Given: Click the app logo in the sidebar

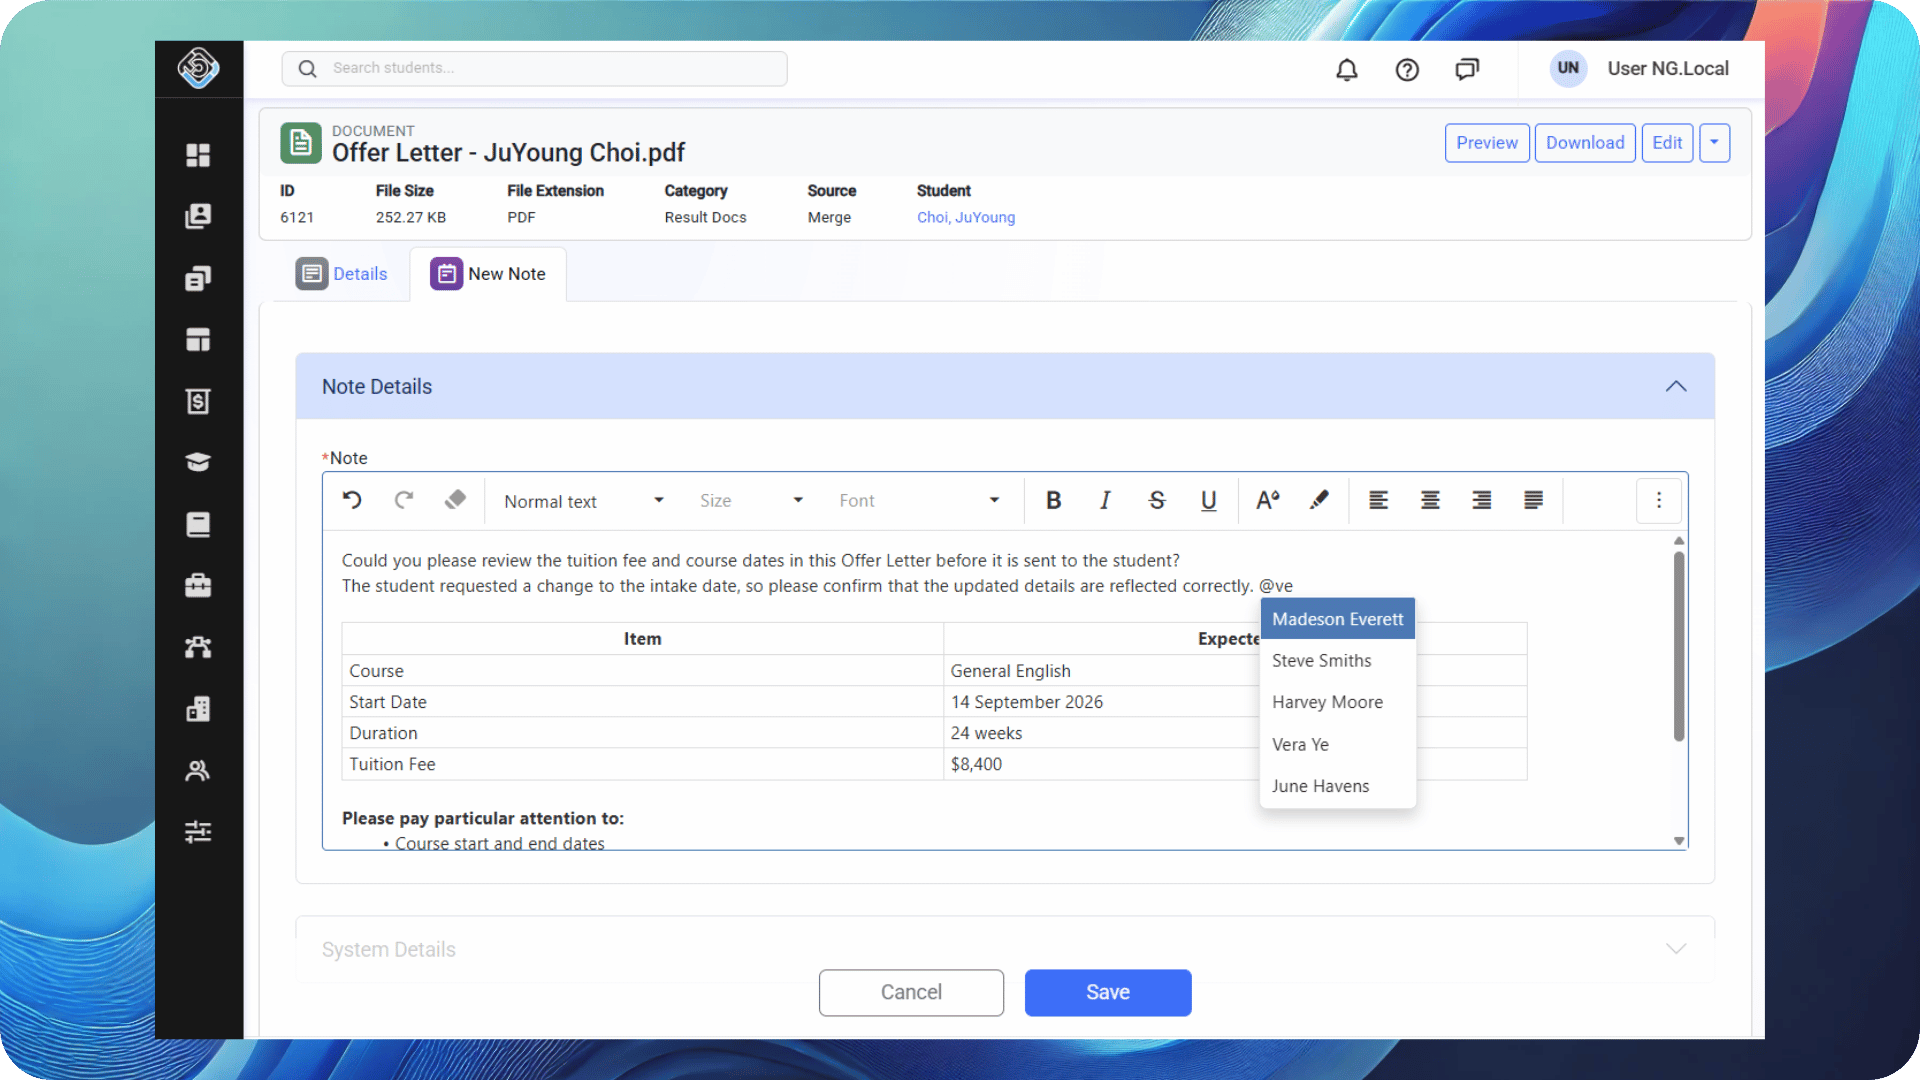Looking at the screenshot, I should 198,68.
